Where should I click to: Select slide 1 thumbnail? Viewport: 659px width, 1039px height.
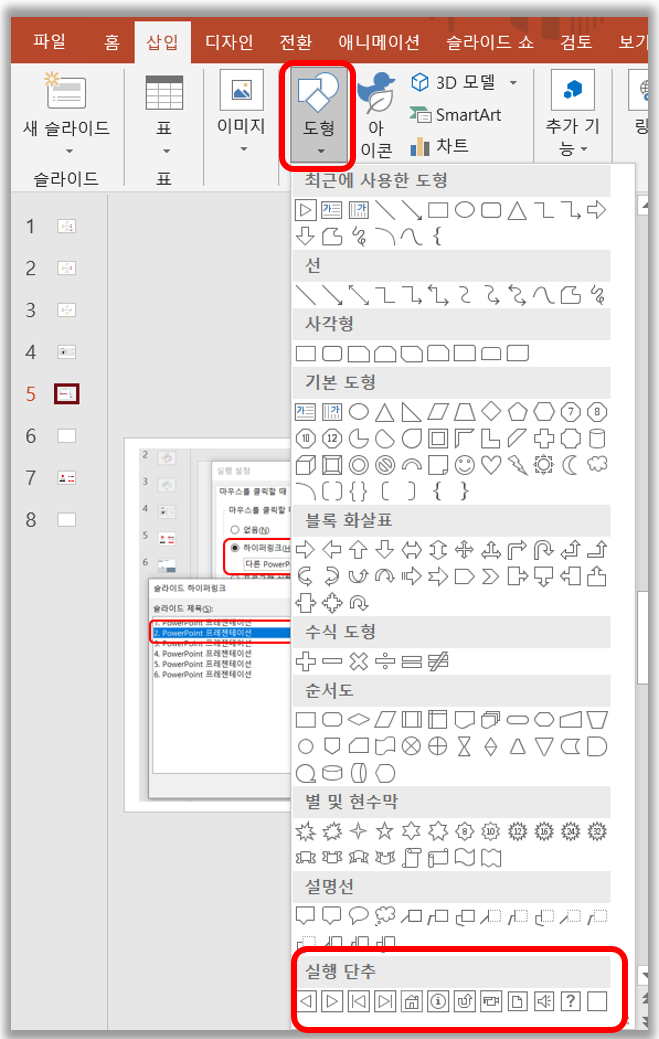coord(66,227)
